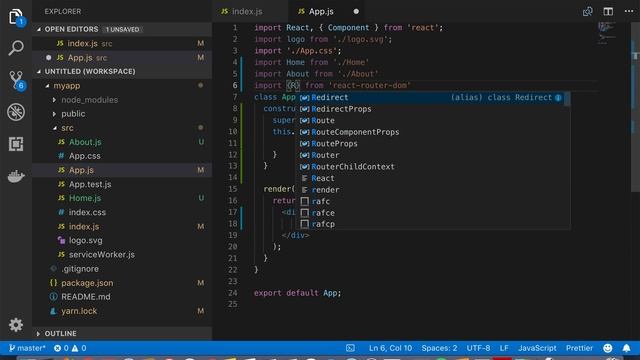Viewport: 640px width, 360px height.
Task: Open Home.js file
Action: pos(122,198)
